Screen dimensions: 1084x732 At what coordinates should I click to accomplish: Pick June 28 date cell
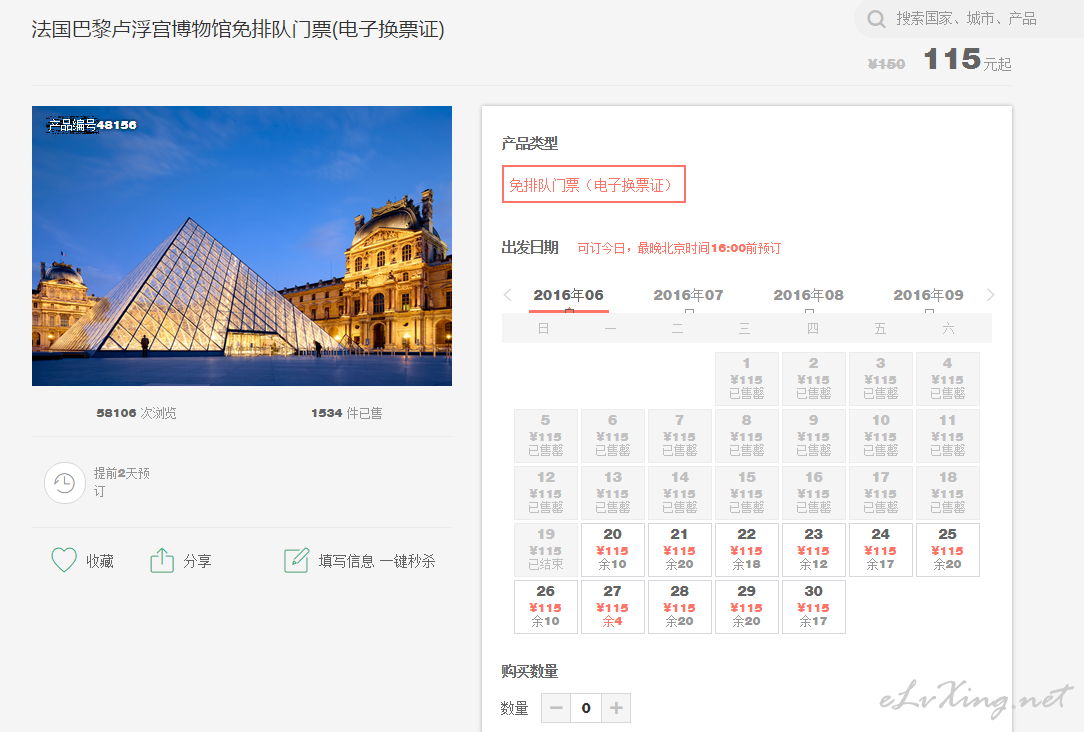coord(680,606)
